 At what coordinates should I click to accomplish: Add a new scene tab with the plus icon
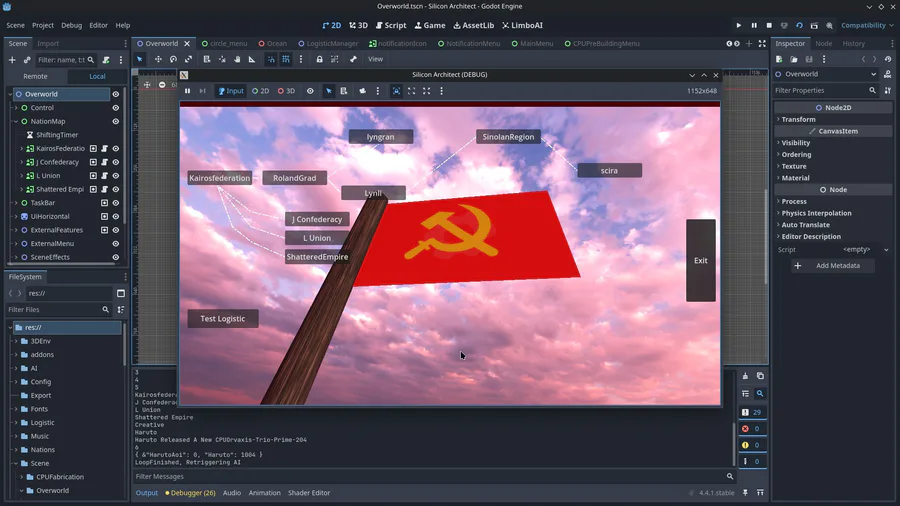[749, 44]
